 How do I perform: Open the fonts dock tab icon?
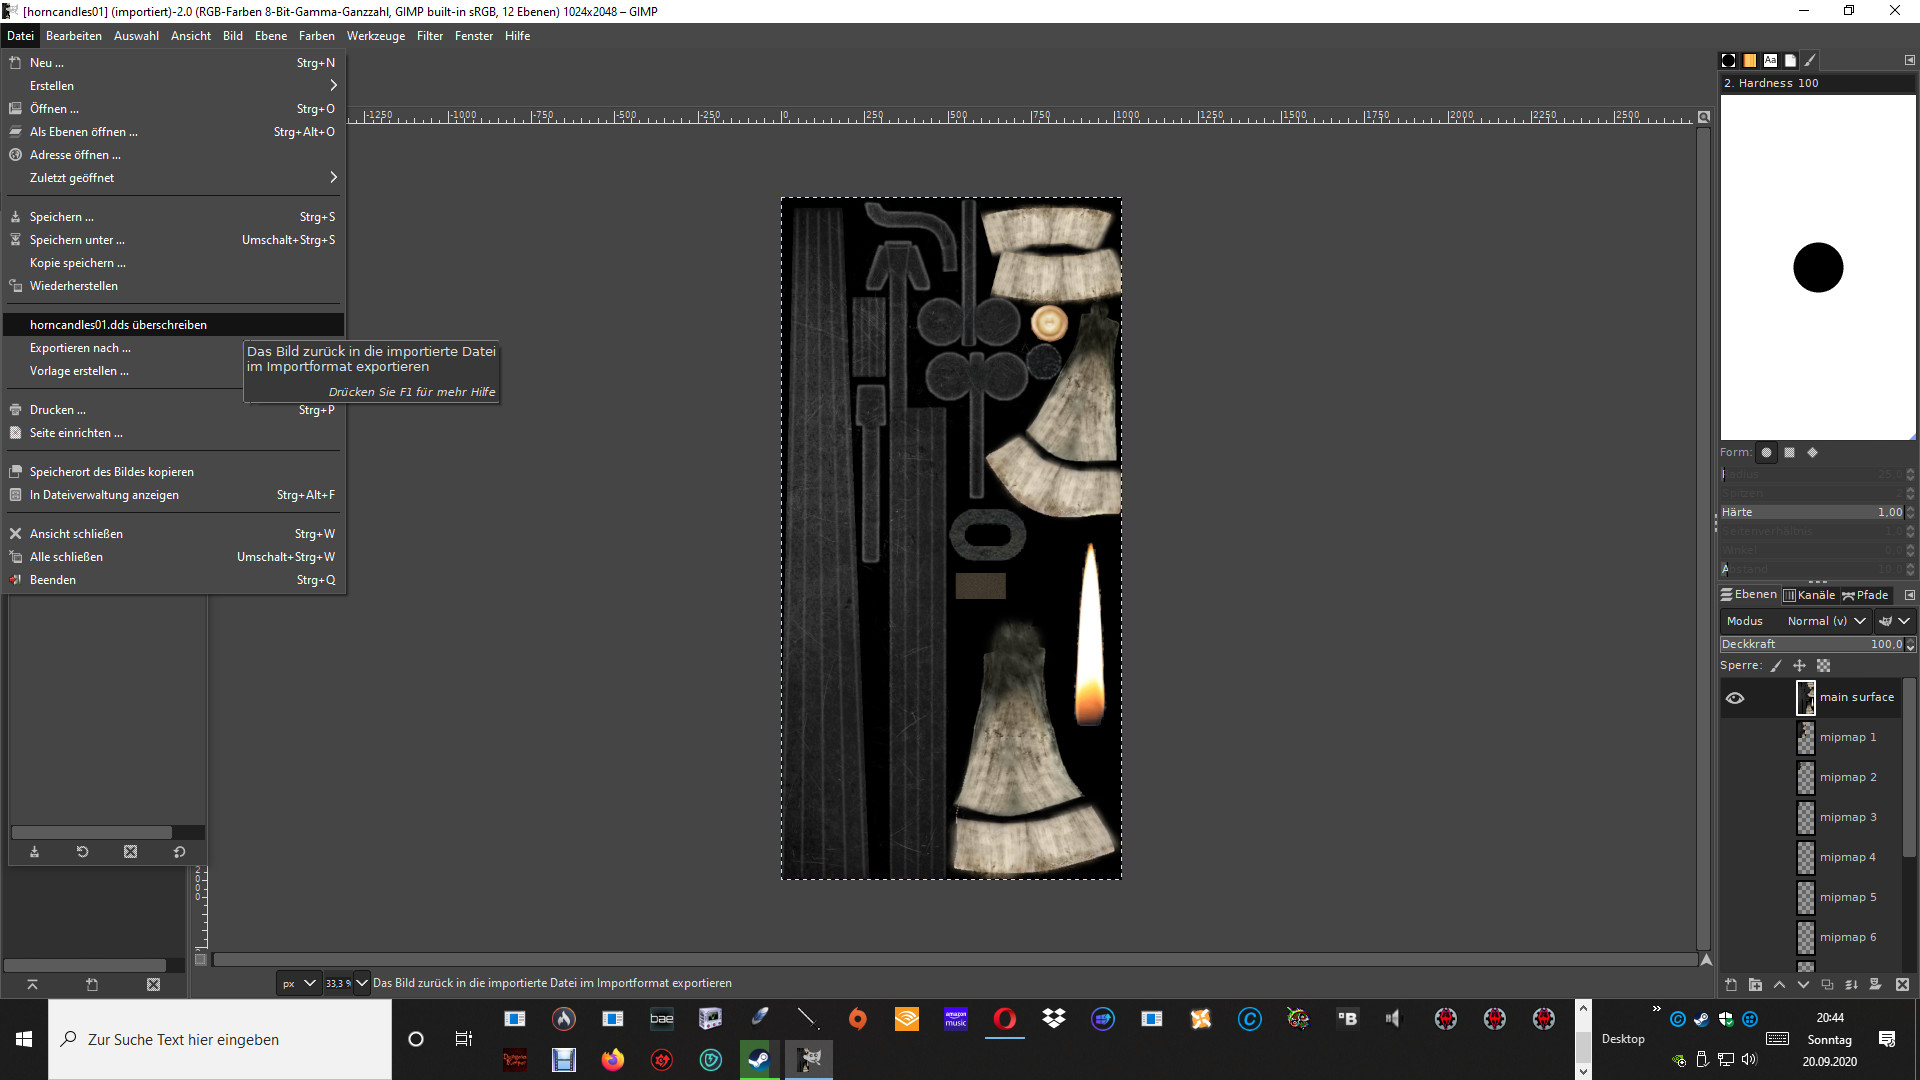1770,61
